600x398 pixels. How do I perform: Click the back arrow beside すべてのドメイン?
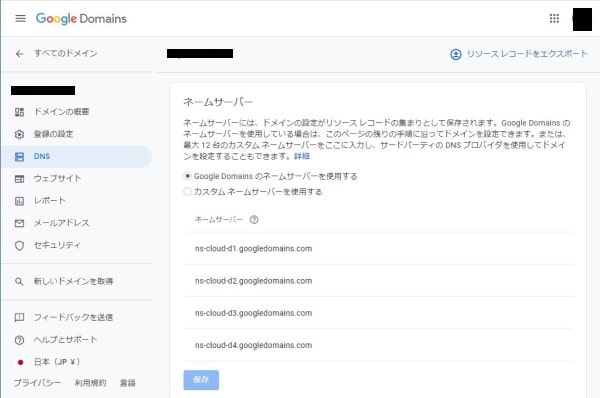click(20, 54)
